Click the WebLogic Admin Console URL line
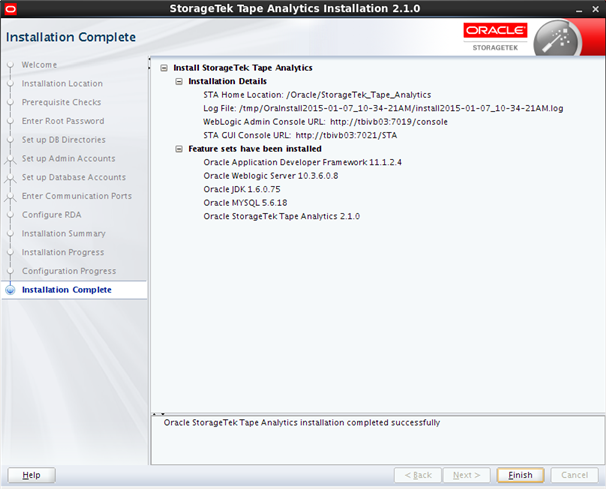The height and width of the screenshot is (489, 606). point(325,122)
